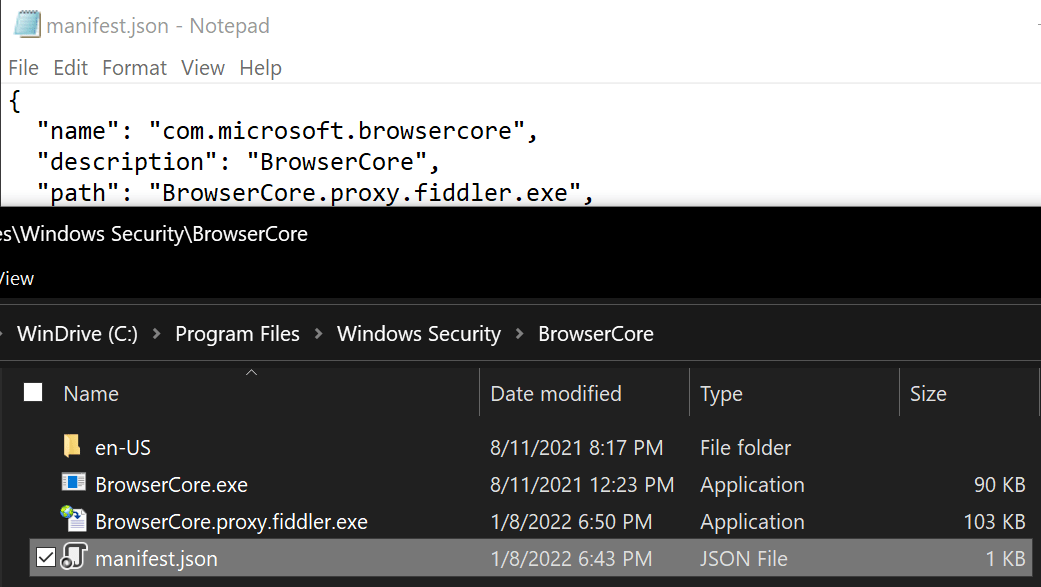Open the Notepad Format menu
Viewport: 1041px width, 587px height.
coord(134,68)
